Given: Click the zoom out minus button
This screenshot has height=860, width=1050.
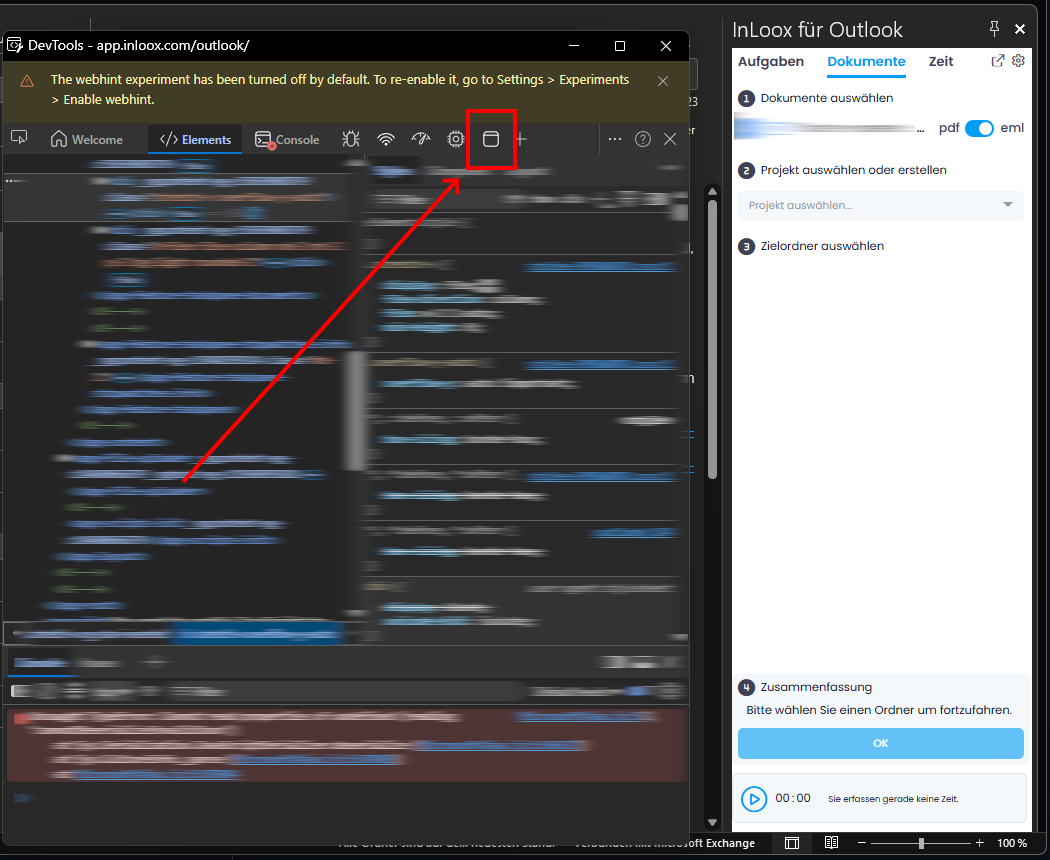Looking at the screenshot, I should coord(862,843).
